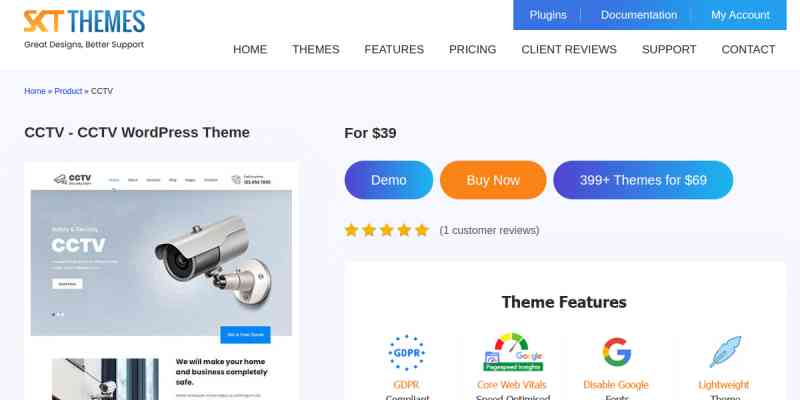Click the Core Web Vitals speedometer icon
Image resolution: width=800 pixels, height=400 pixels.
pos(512,352)
